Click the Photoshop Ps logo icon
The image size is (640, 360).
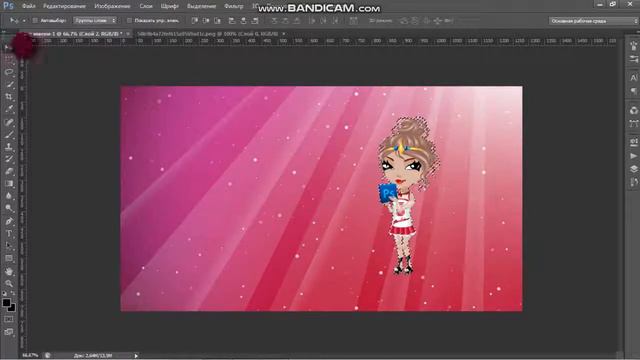tap(8, 6)
